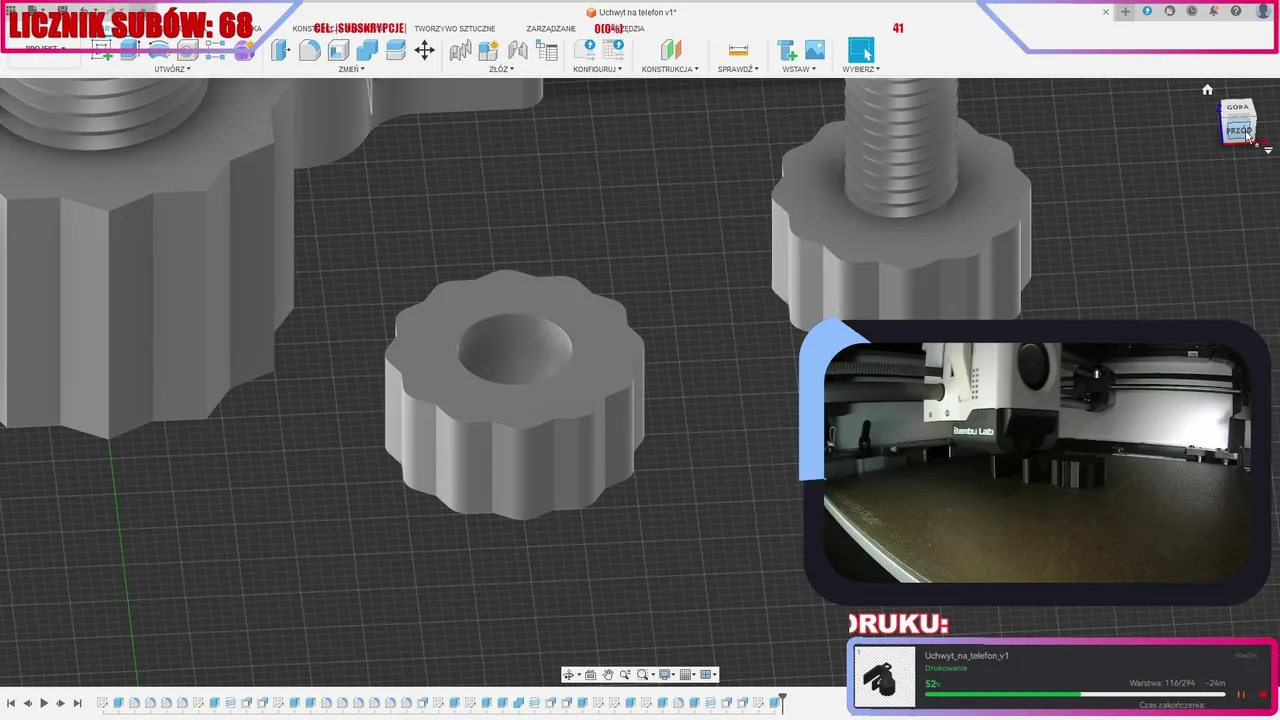1280x720 pixels.
Task: Expand the UTWÓRZ dropdown
Action: coord(172,69)
